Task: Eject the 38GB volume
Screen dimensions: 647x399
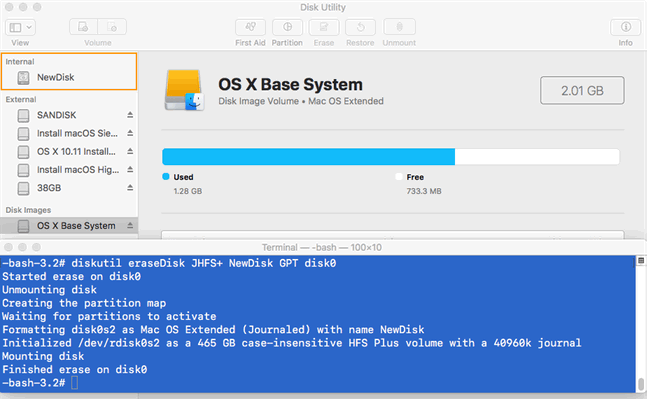Action: (130, 187)
